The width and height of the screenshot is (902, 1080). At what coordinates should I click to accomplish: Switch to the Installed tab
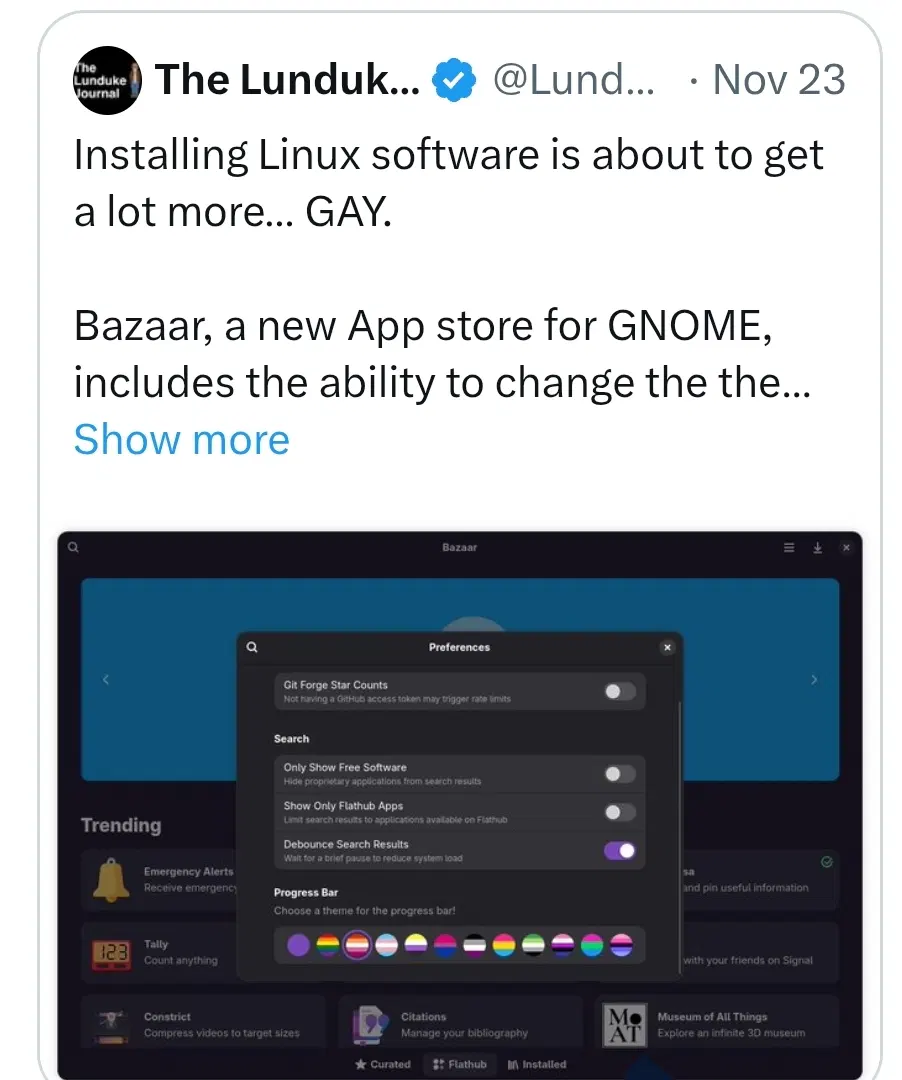(x=536, y=1064)
